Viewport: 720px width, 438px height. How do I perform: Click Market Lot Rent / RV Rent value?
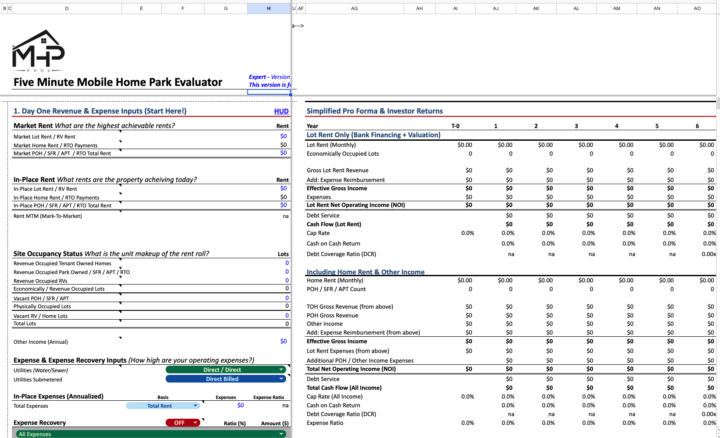pos(283,136)
